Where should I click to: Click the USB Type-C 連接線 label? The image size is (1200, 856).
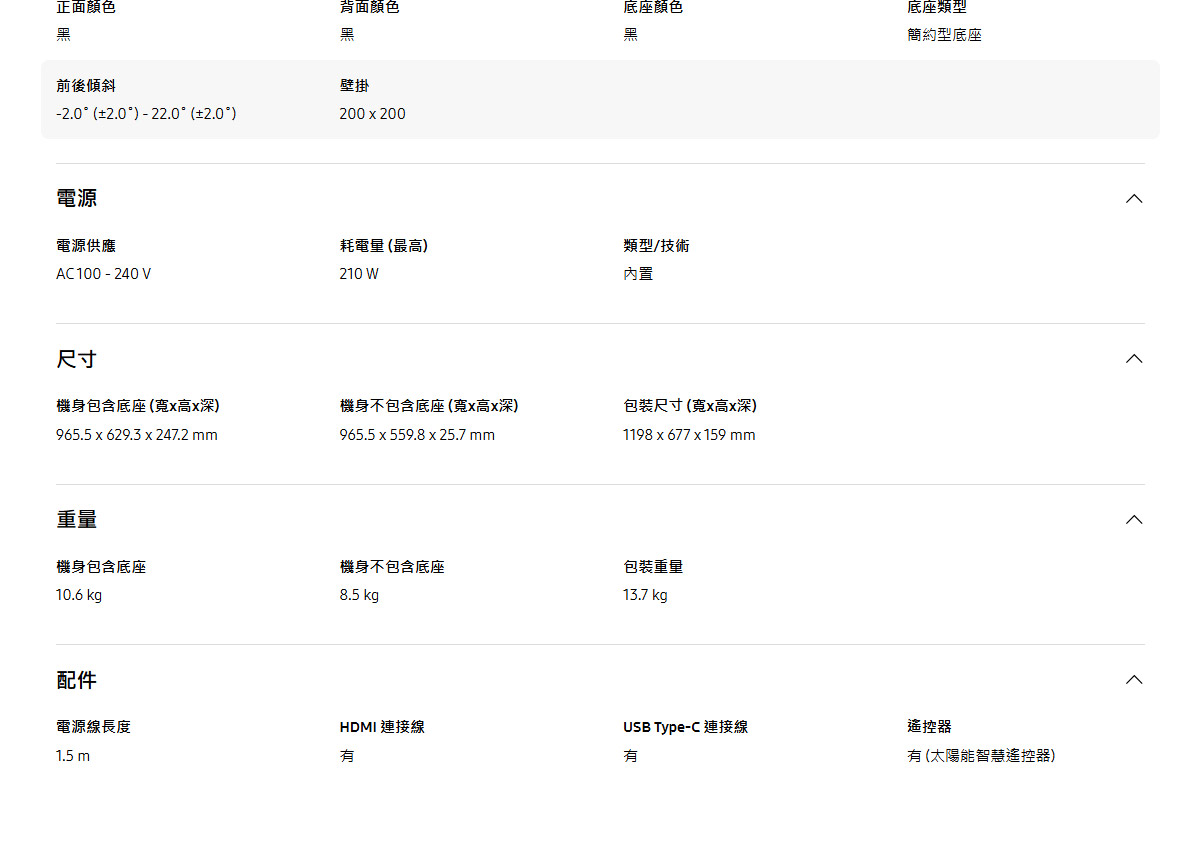[685, 727]
